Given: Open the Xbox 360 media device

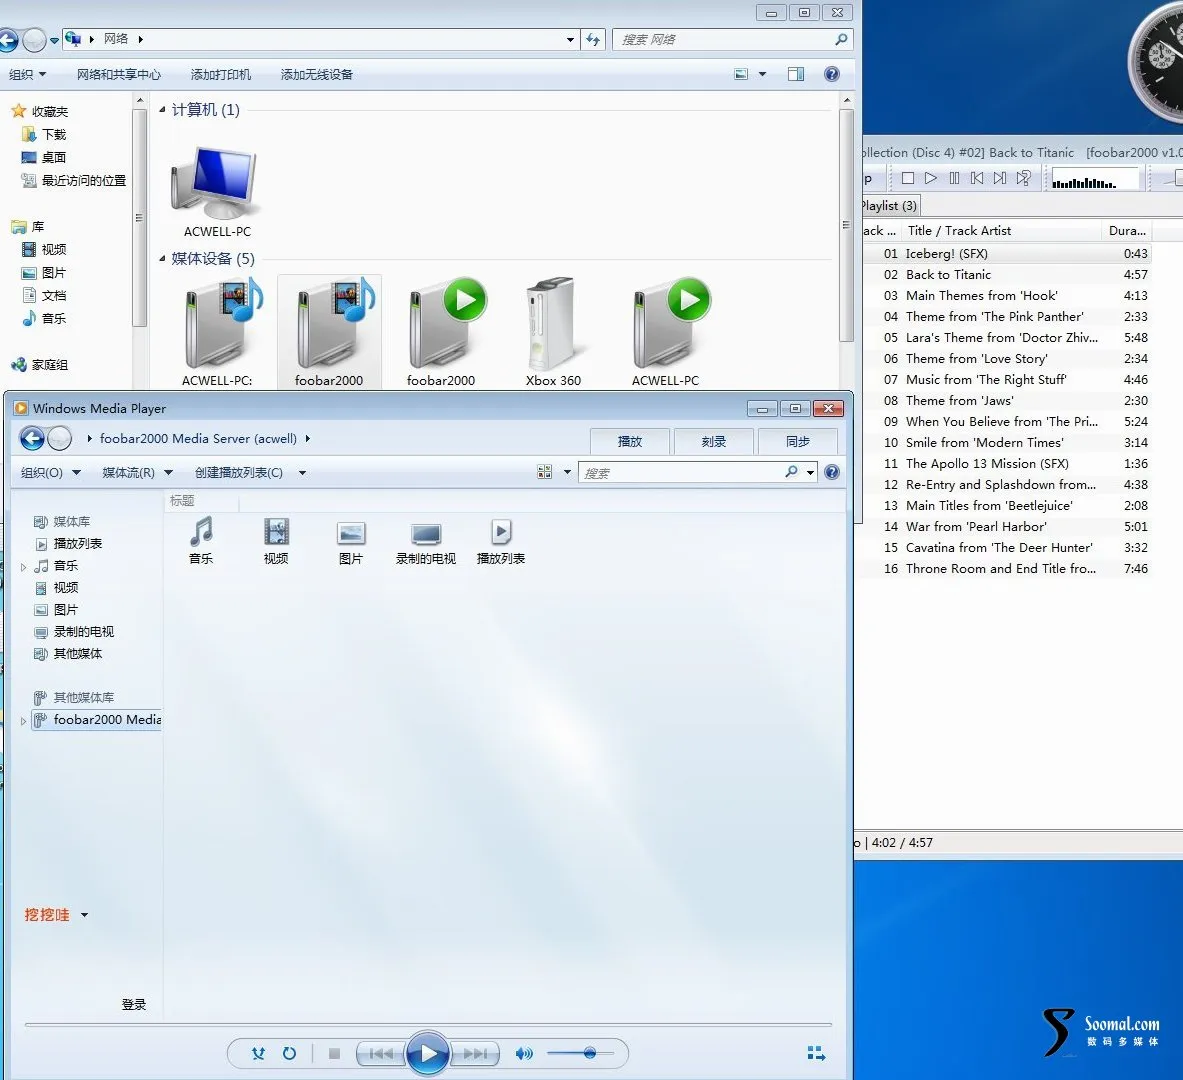Looking at the screenshot, I should (x=553, y=332).
